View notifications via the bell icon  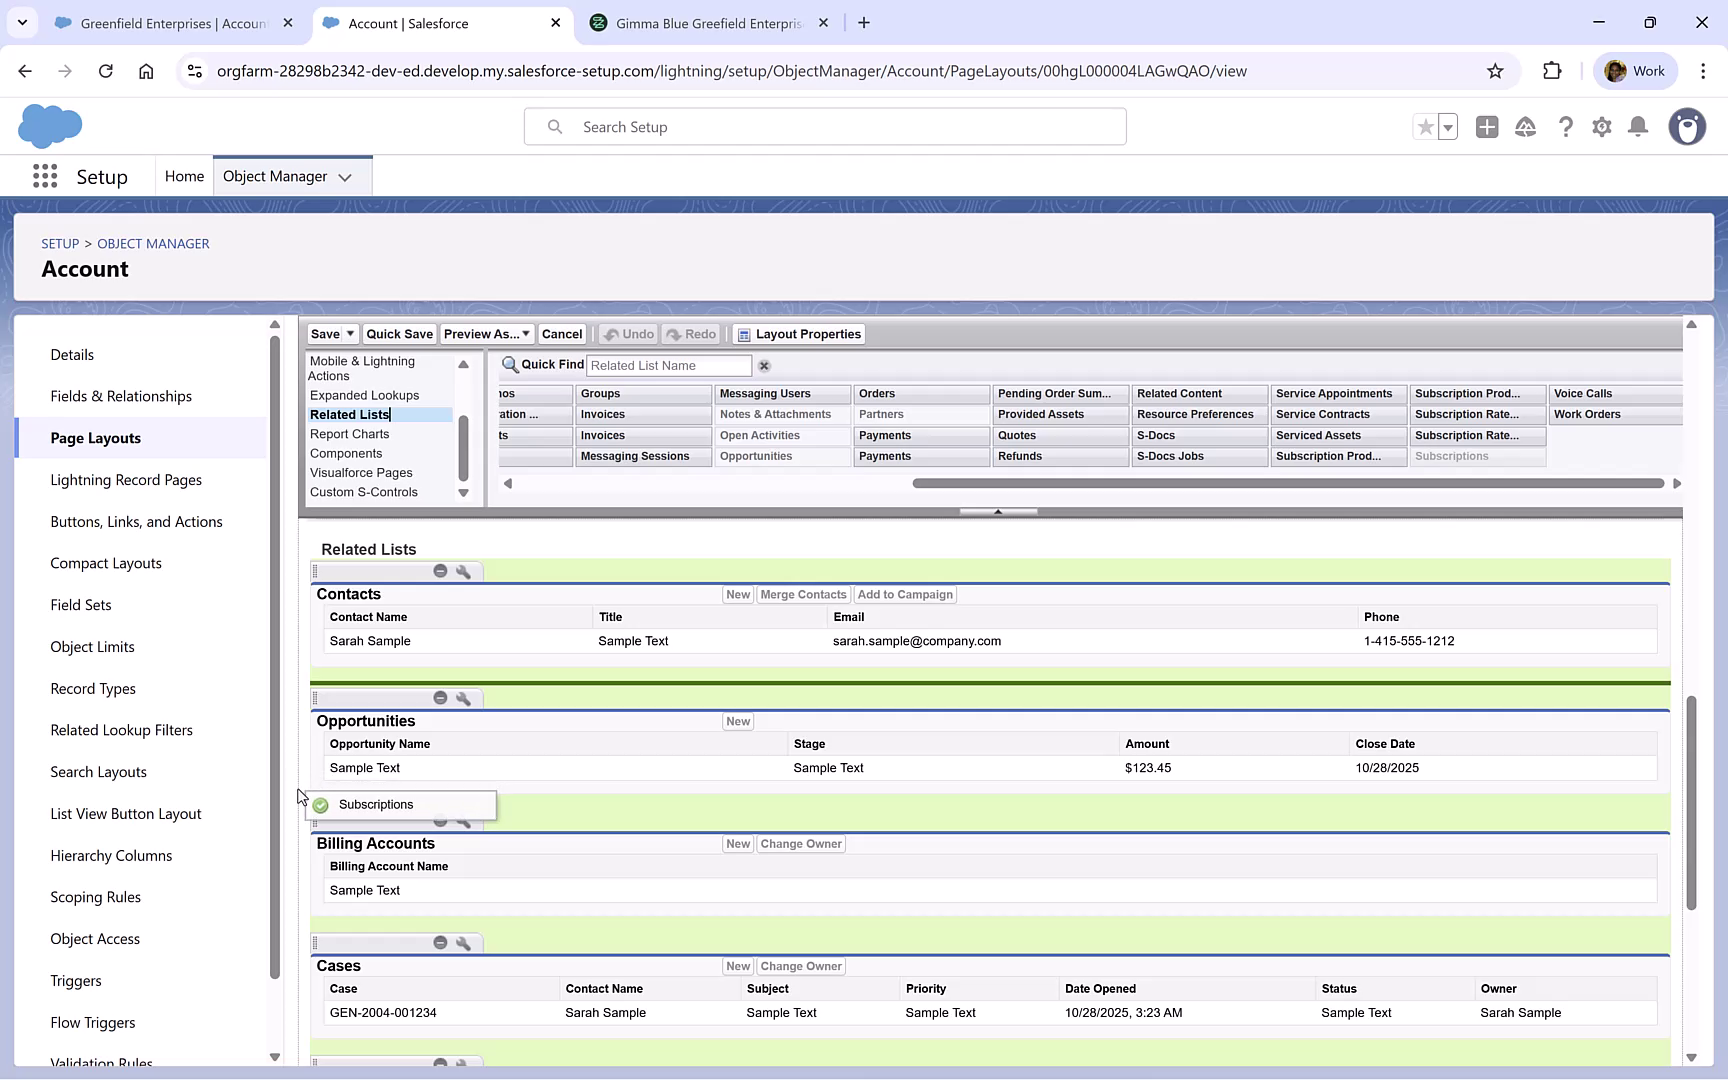tap(1638, 127)
